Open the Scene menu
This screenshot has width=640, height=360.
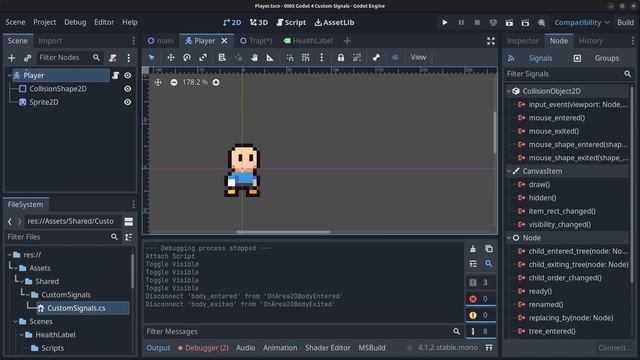[15, 22]
